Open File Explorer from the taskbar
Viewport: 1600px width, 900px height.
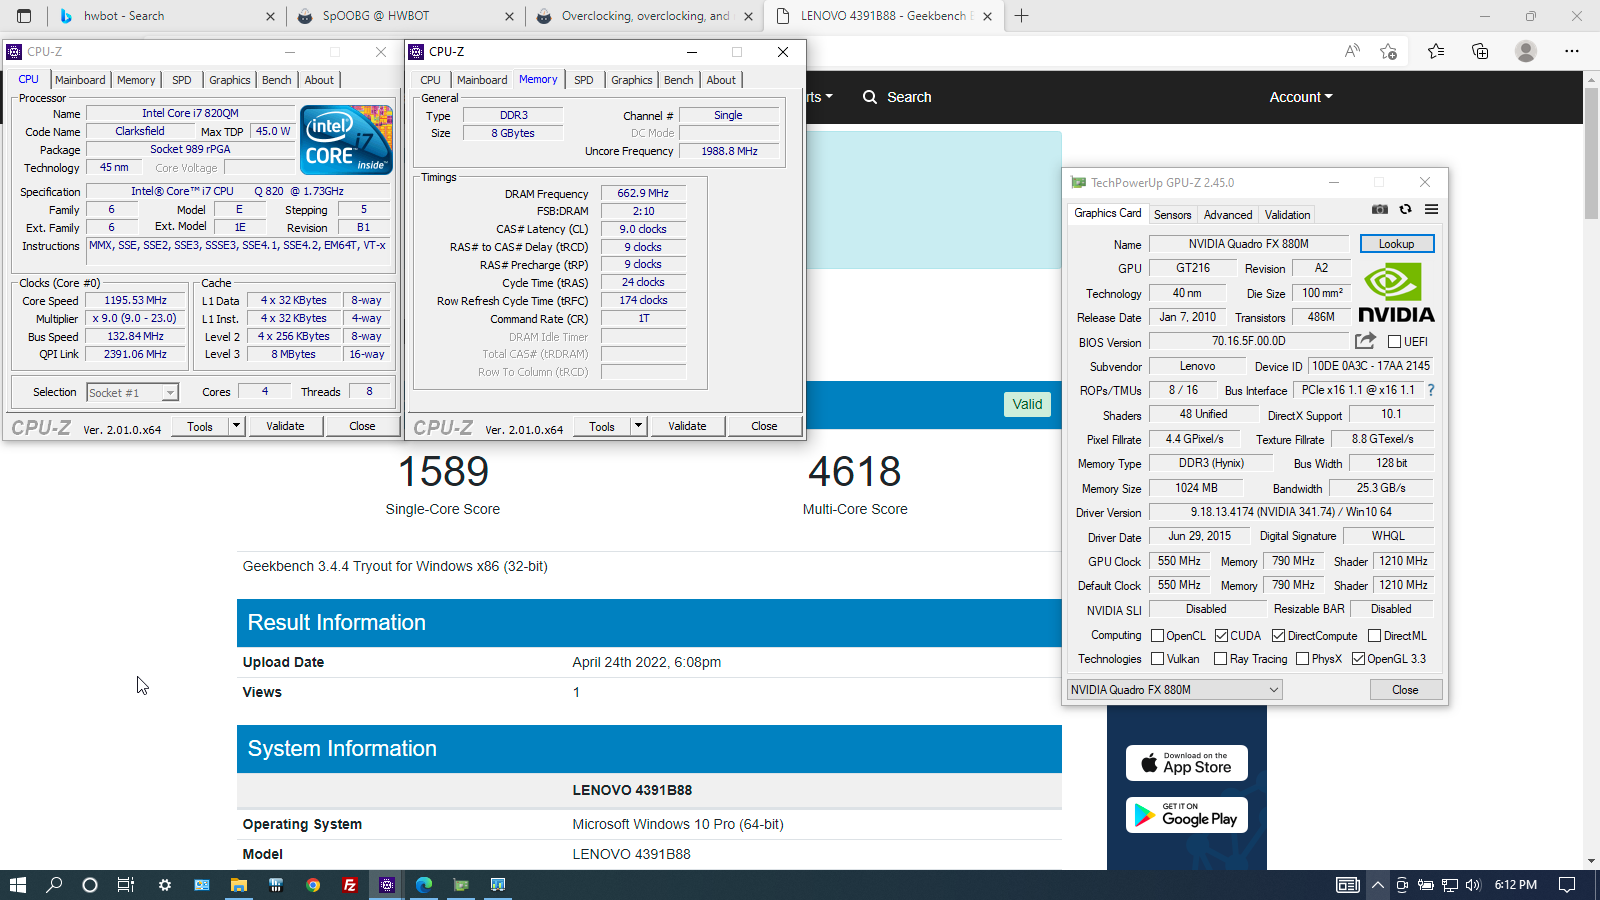tap(239, 885)
